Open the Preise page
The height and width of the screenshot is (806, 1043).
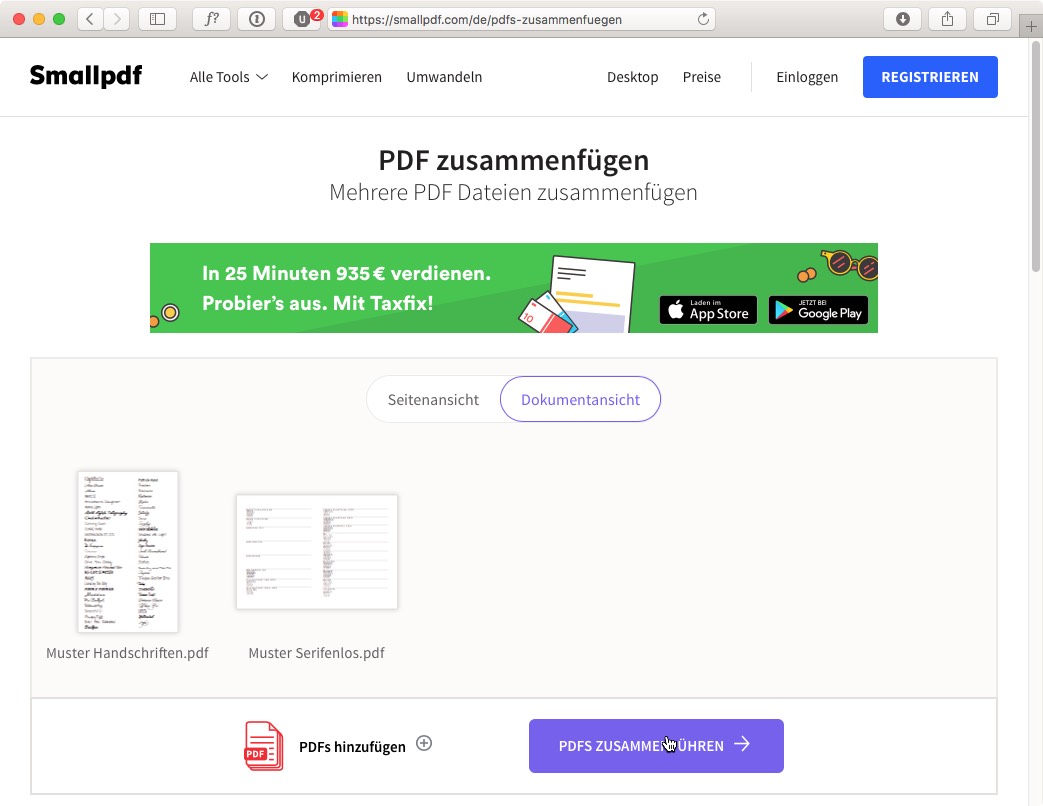point(702,77)
